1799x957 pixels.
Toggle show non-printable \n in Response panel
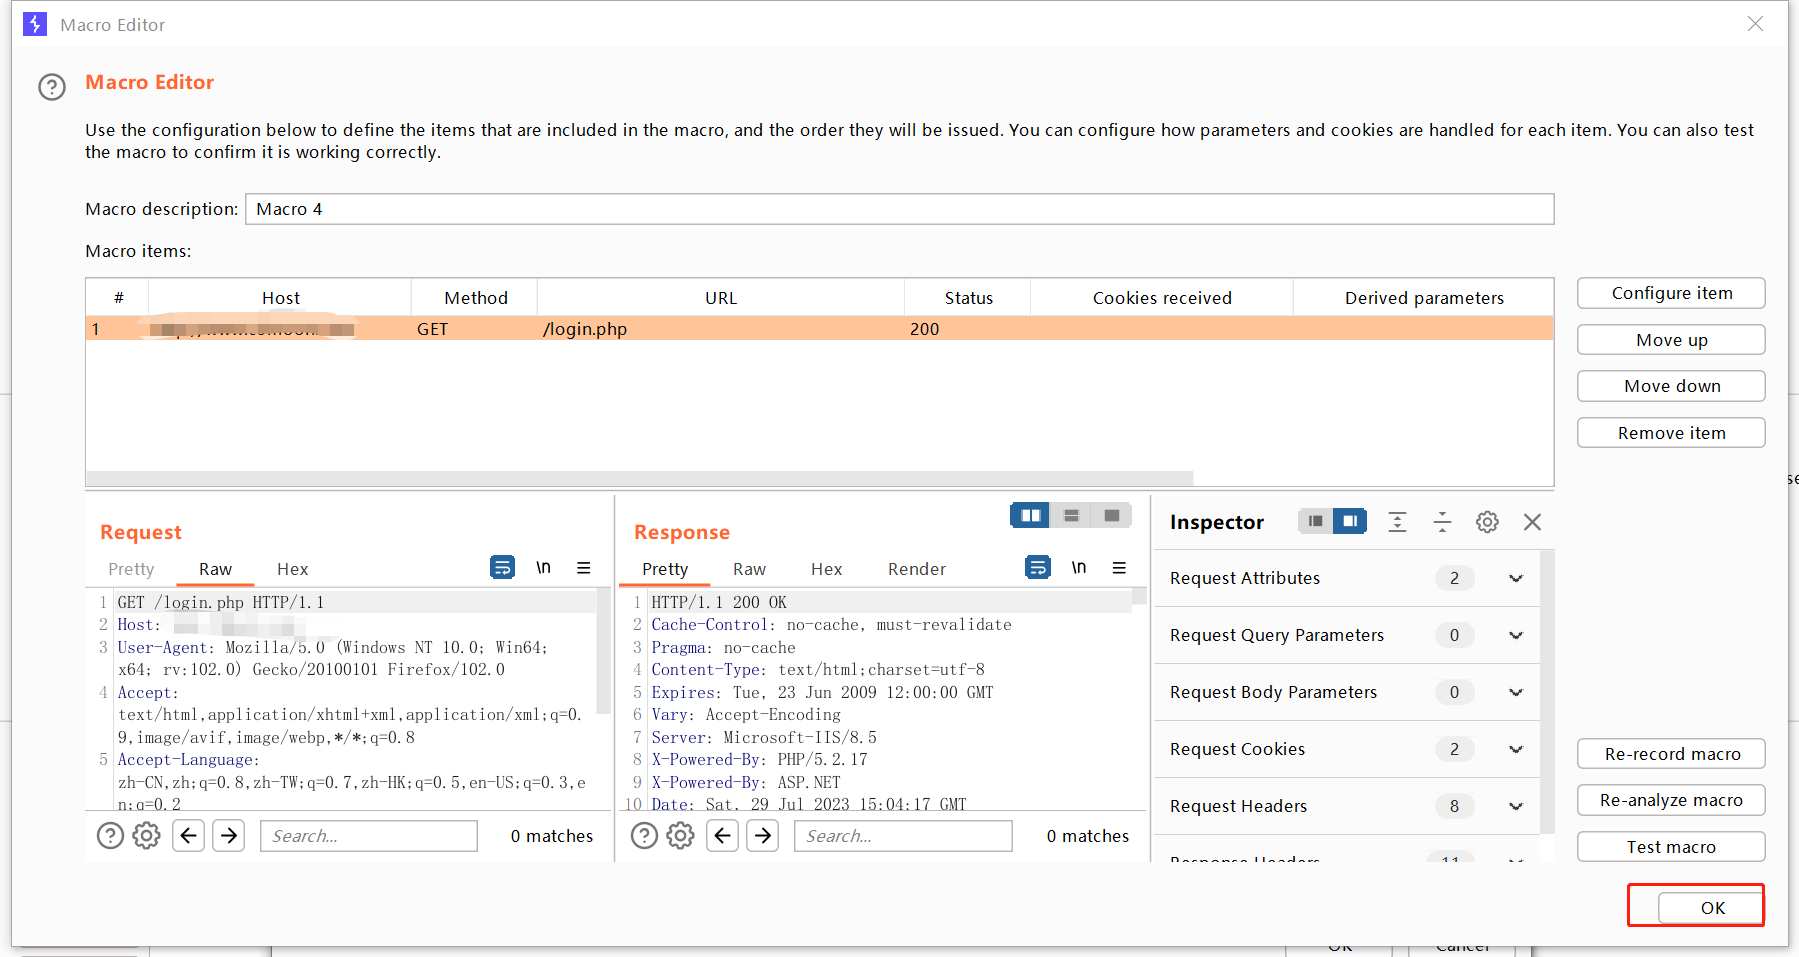click(x=1079, y=567)
